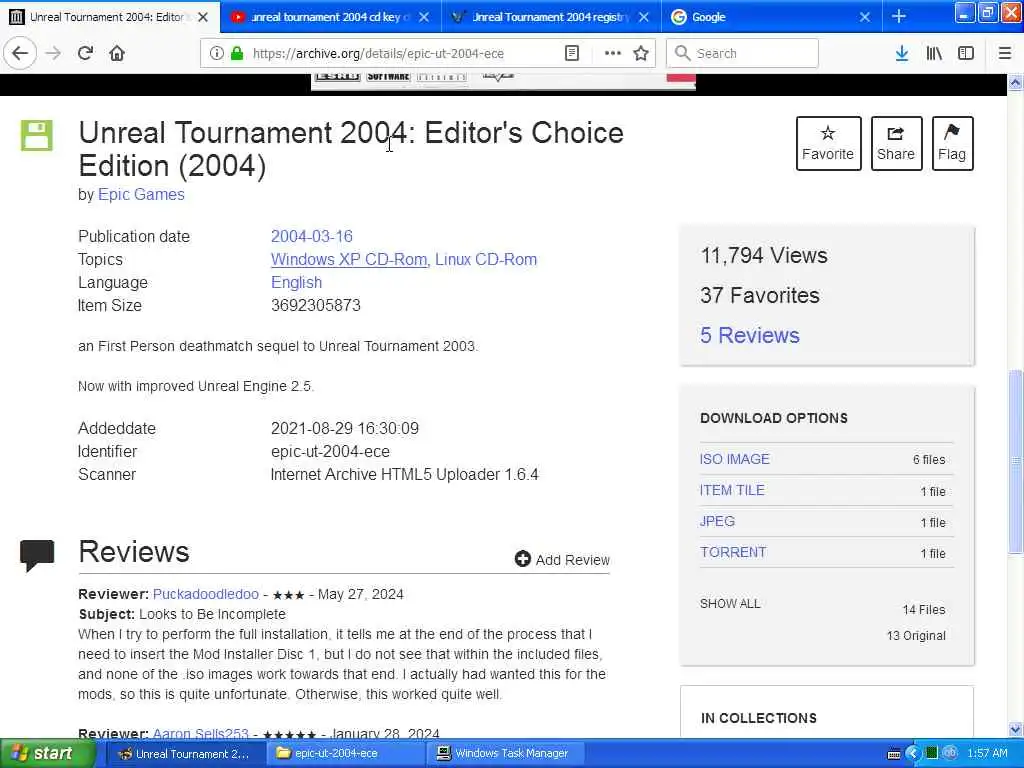Select Item Size value 3692305873

coord(315,306)
